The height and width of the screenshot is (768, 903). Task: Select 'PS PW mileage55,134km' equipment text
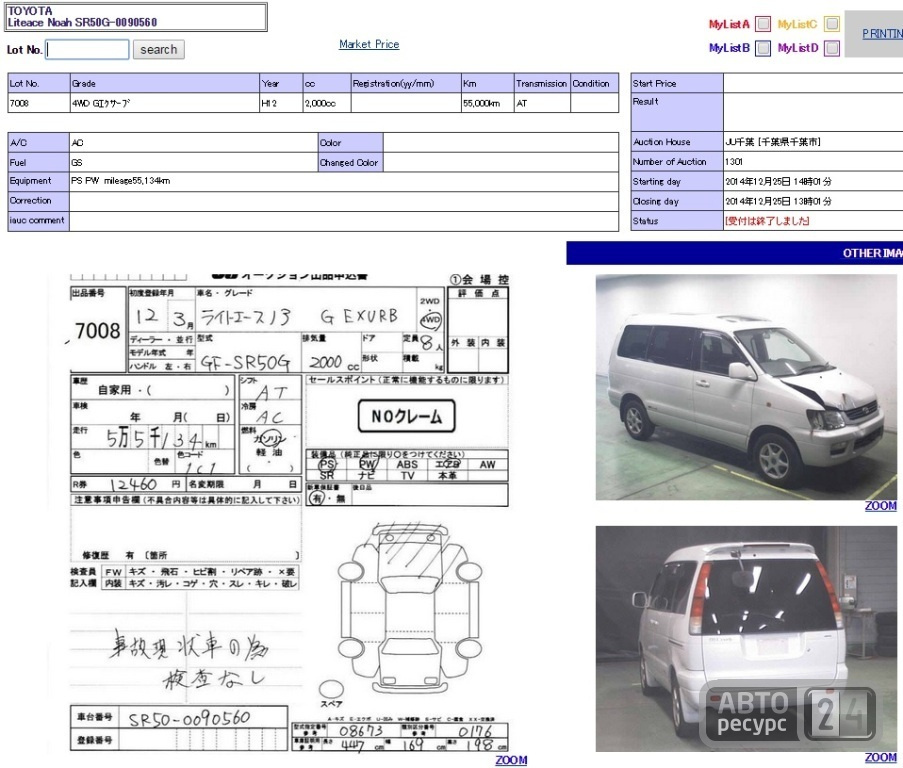pyautogui.click(x=120, y=181)
